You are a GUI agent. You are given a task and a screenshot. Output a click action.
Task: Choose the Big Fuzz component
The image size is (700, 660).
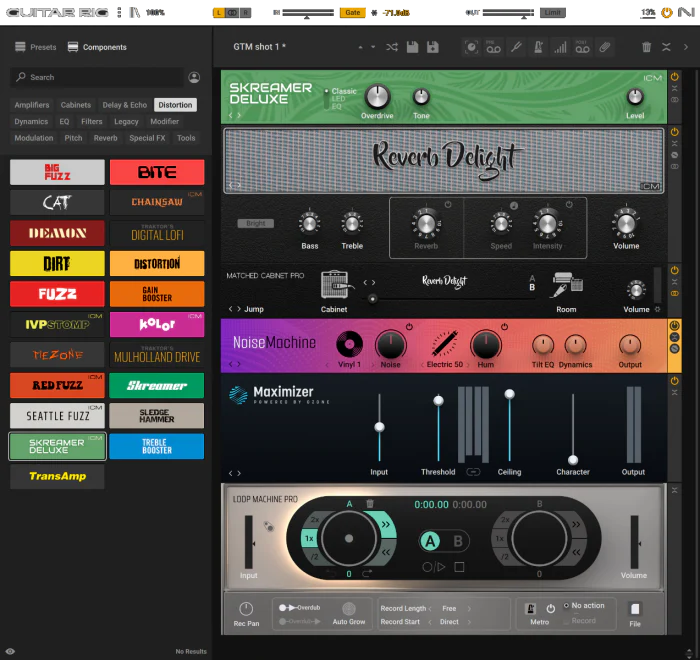pyautogui.click(x=57, y=172)
